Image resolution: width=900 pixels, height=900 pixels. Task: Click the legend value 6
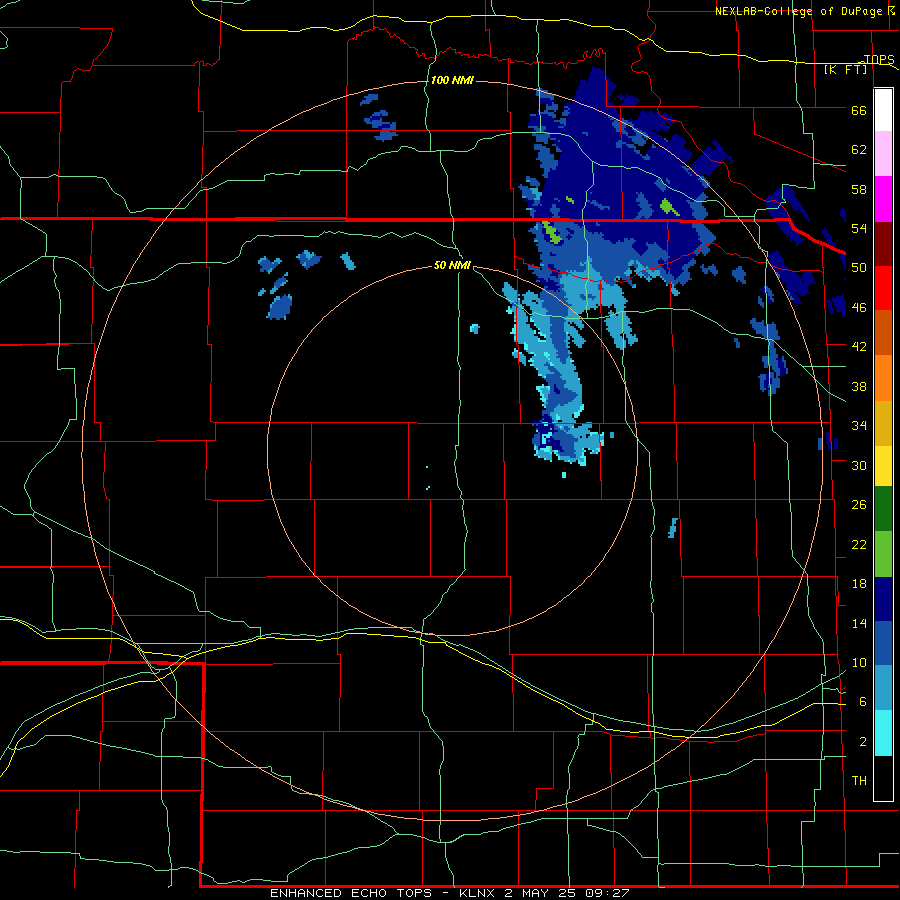pyautogui.click(x=862, y=702)
